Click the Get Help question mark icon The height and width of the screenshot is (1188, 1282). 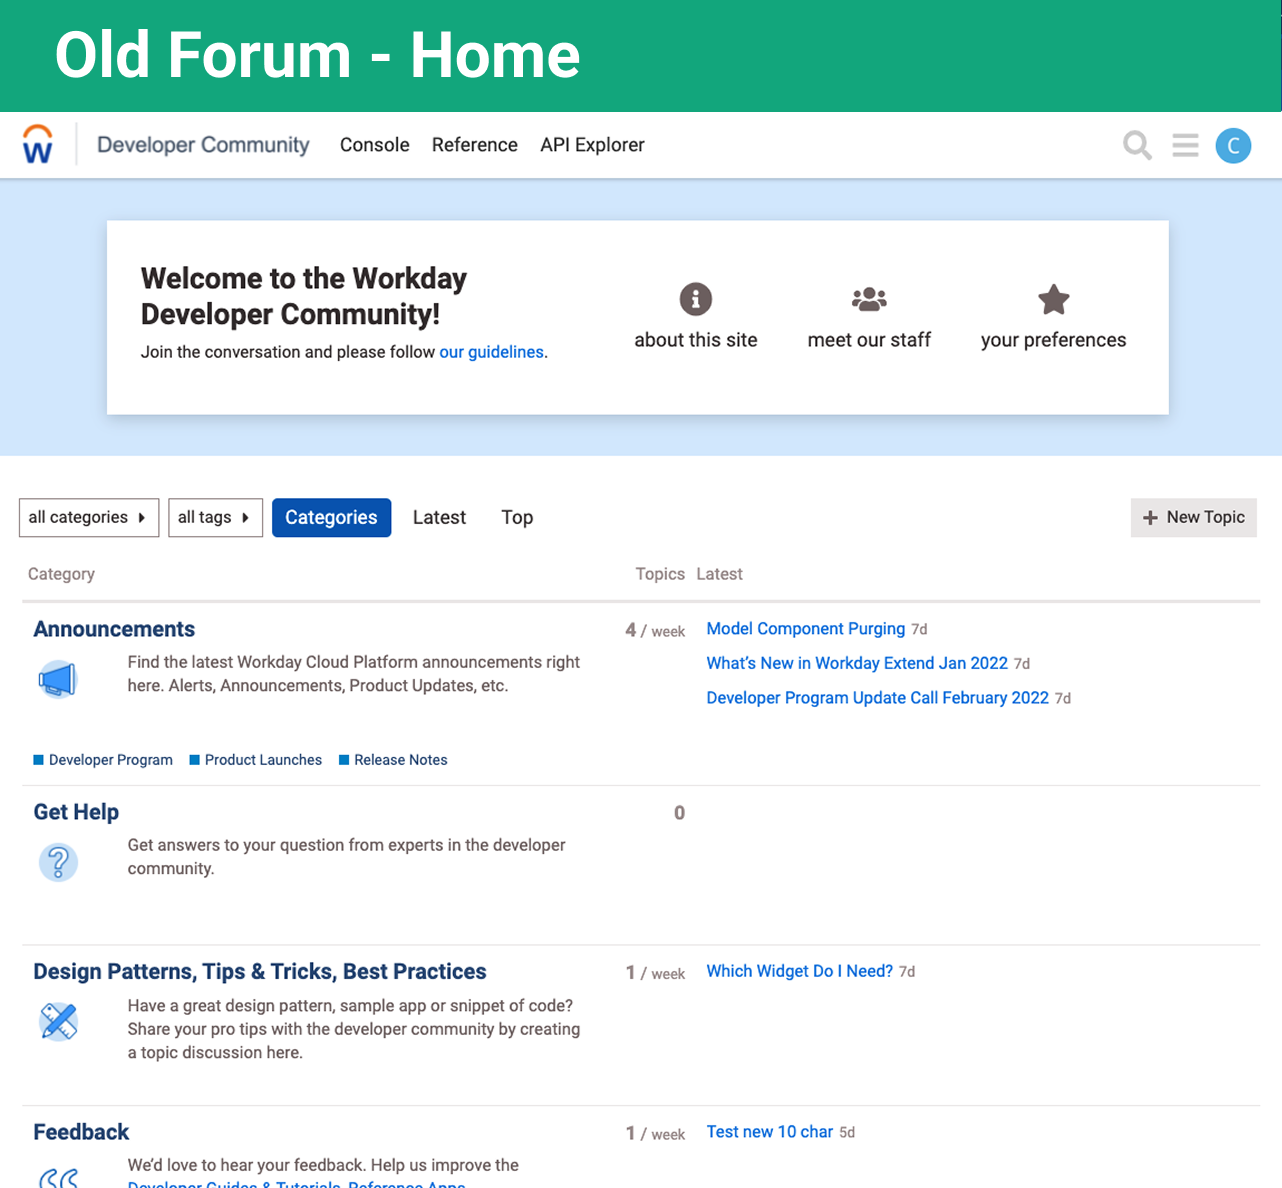[x=58, y=862]
